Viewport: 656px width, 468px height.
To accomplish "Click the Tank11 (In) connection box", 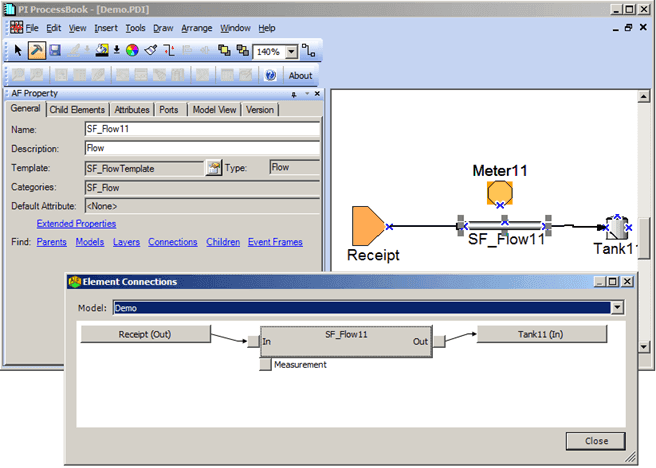I will pos(541,334).
